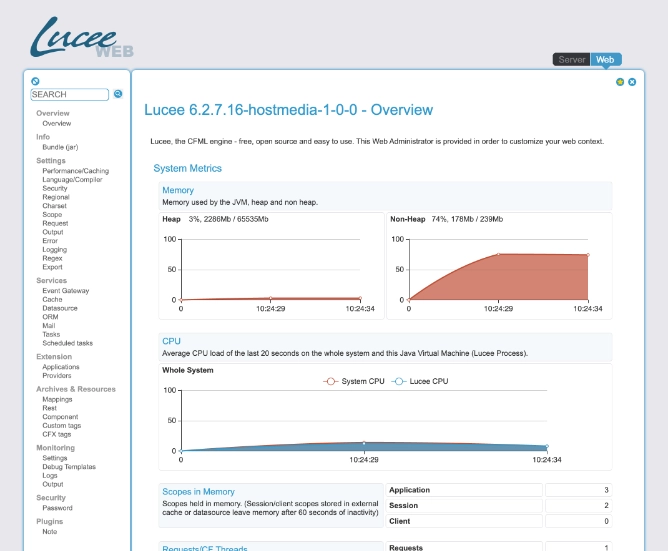The width and height of the screenshot is (668, 551).
Task: Click the blue circle icon above search field
Action: point(35,81)
